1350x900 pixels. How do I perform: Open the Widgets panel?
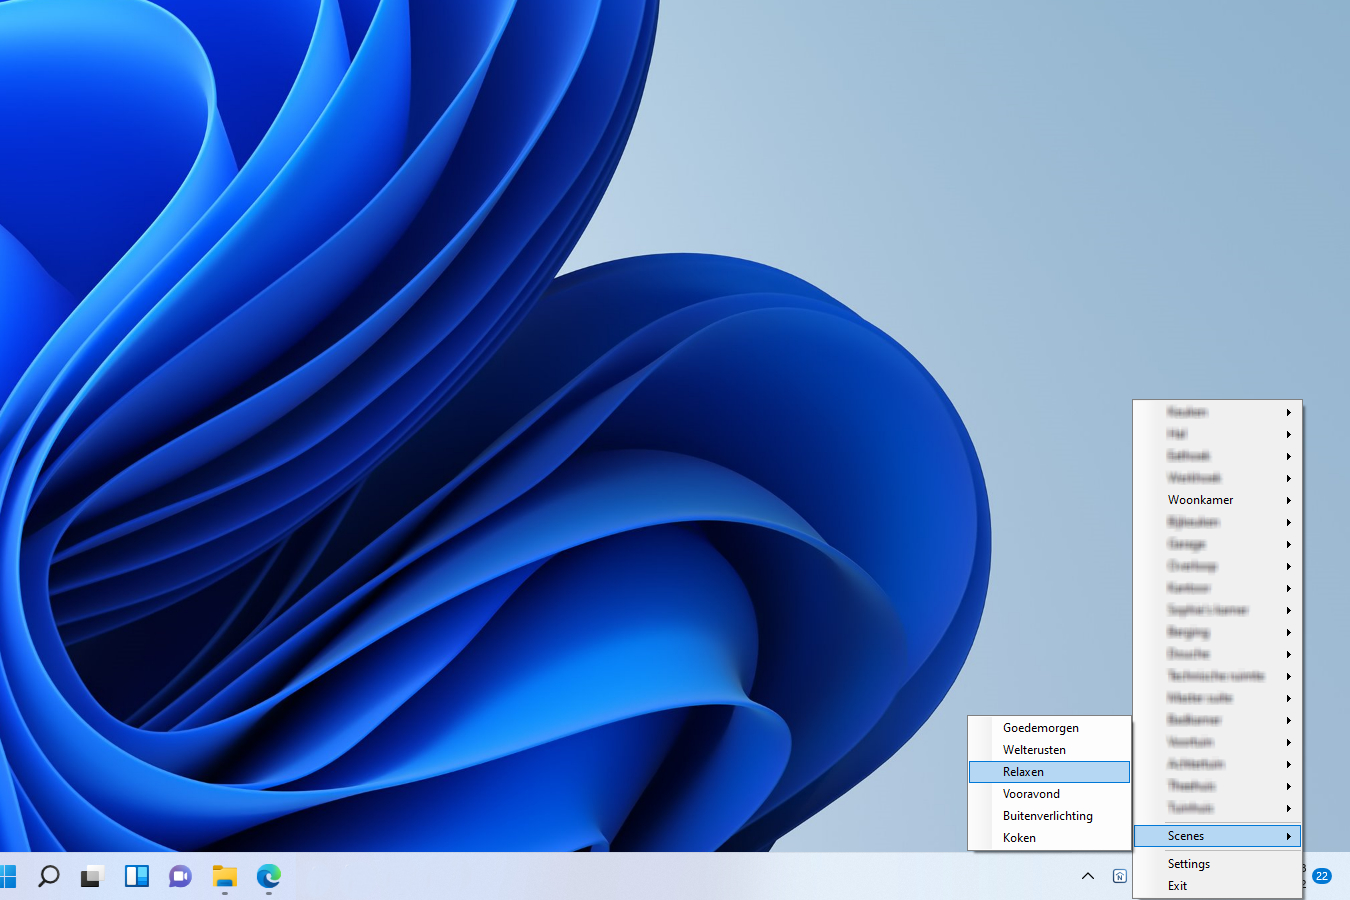tap(137, 877)
